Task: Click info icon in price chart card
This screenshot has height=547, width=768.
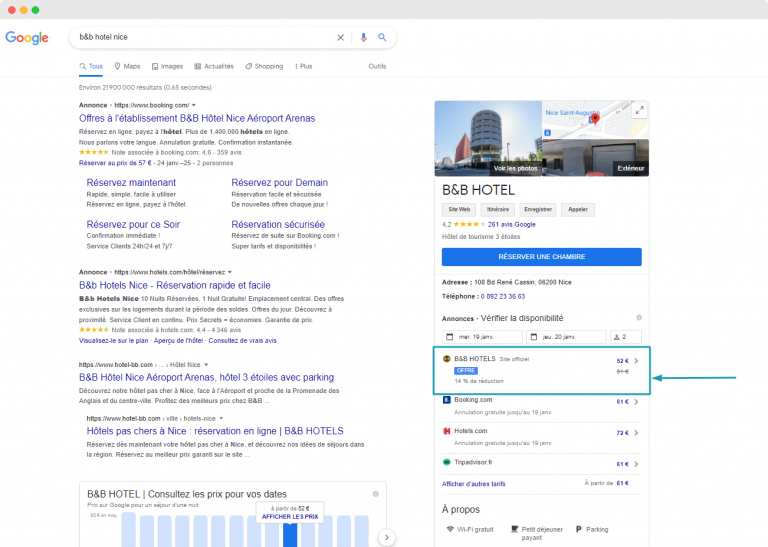Action: pos(376,494)
